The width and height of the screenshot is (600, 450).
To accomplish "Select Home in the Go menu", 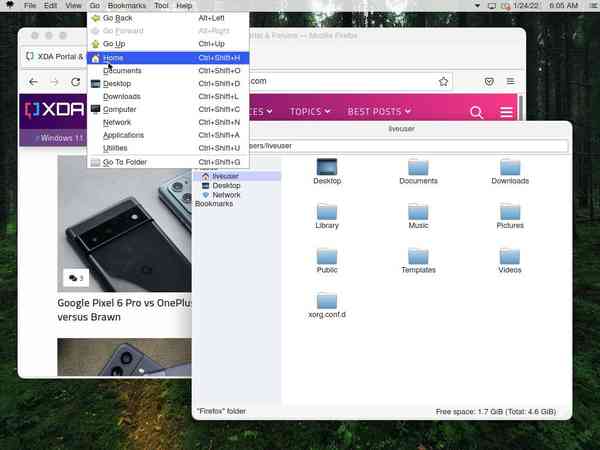I will tap(168, 58).
